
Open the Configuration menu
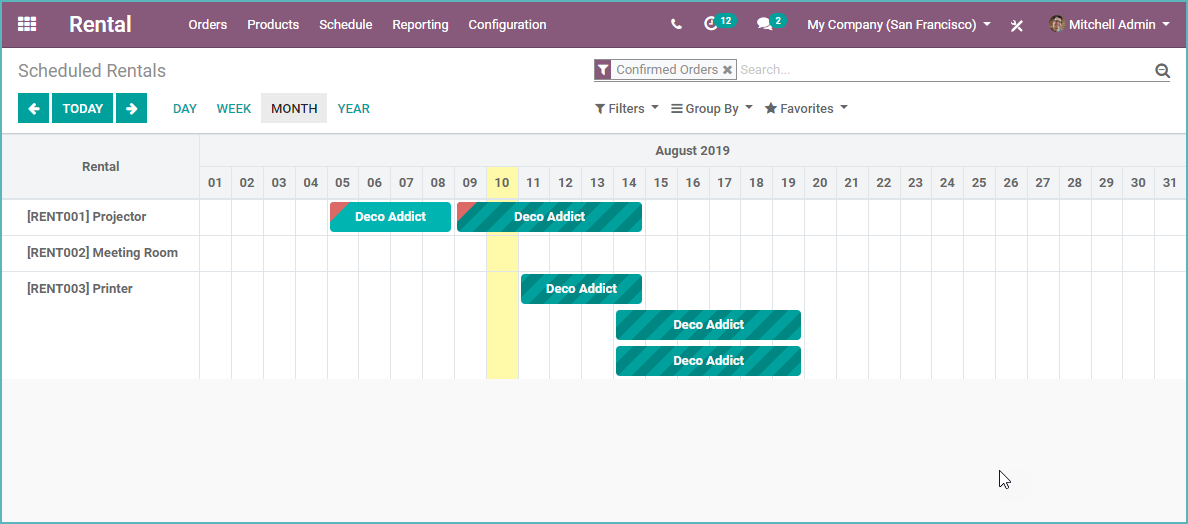click(x=507, y=25)
